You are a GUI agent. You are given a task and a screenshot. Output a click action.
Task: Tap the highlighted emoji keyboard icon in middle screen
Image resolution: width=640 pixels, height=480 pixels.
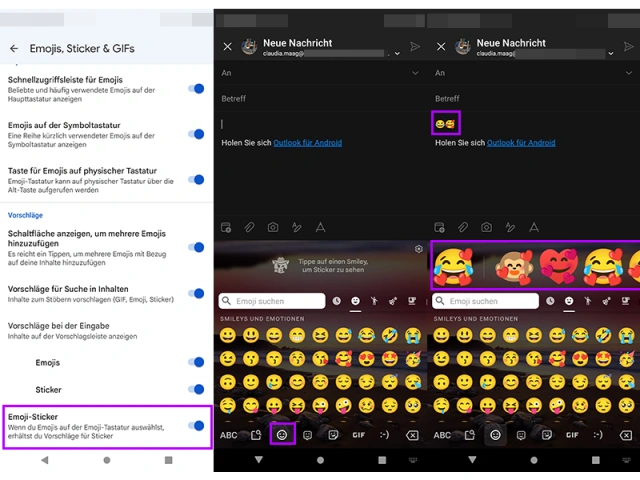click(x=282, y=435)
